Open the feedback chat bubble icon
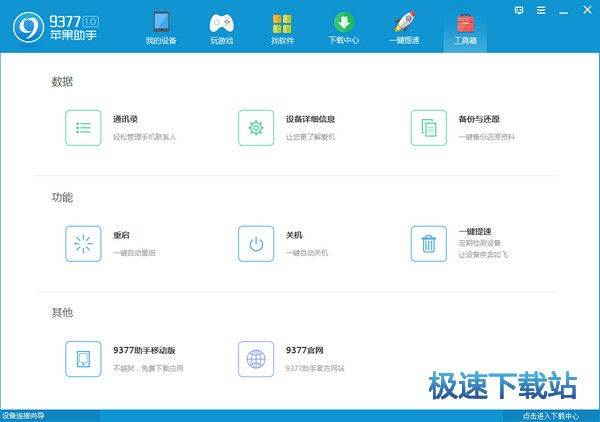The image size is (600, 422). pos(519,8)
